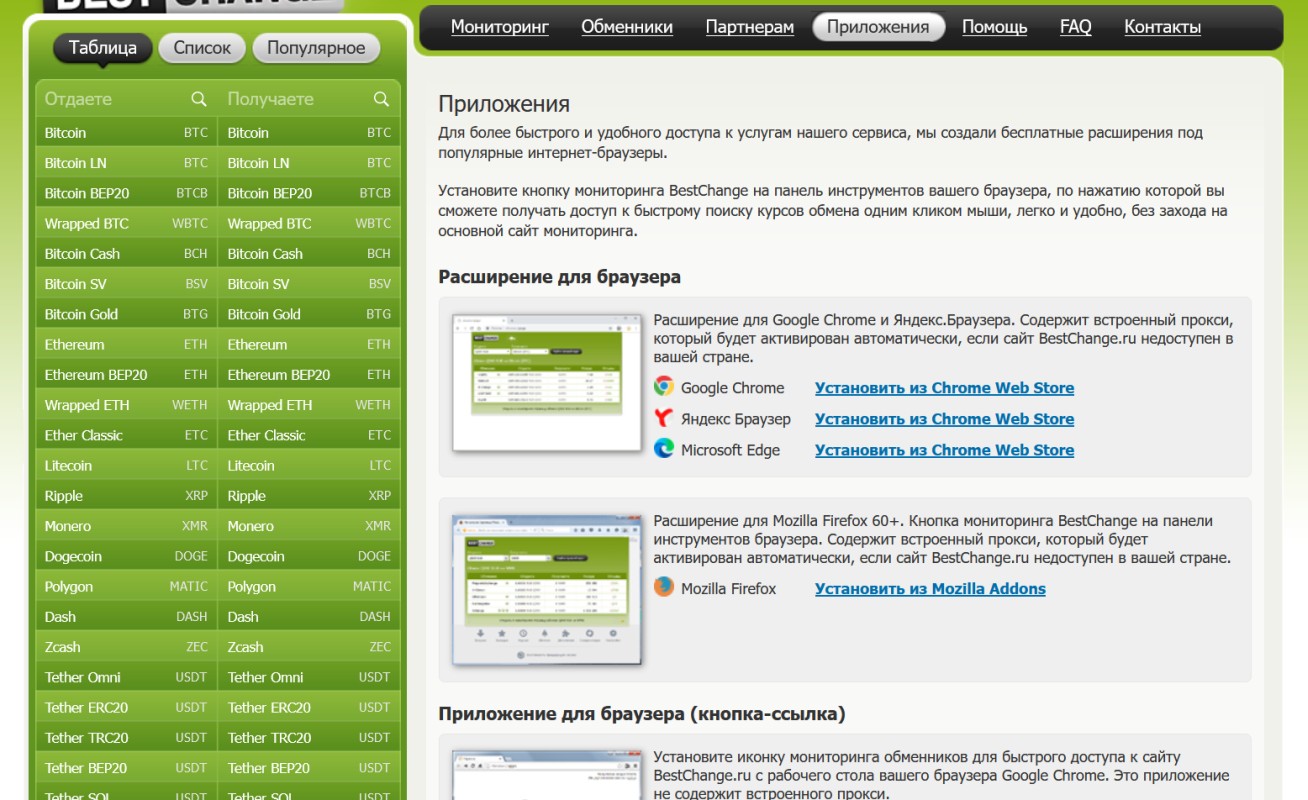The width and height of the screenshot is (1308, 800).
Task: Select Dash in the Получаете column
Action: 309,616
